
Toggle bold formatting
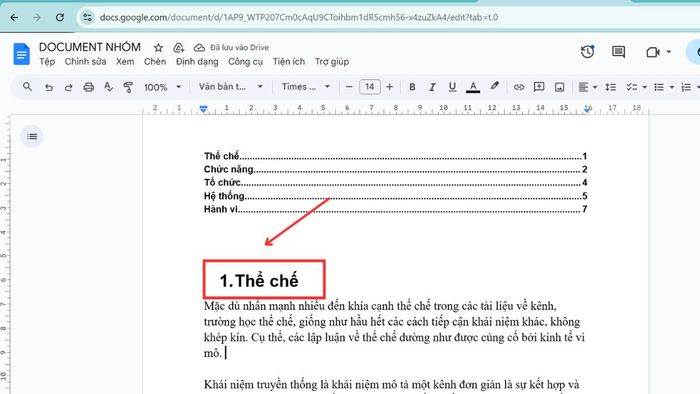(x=412, y=87)
